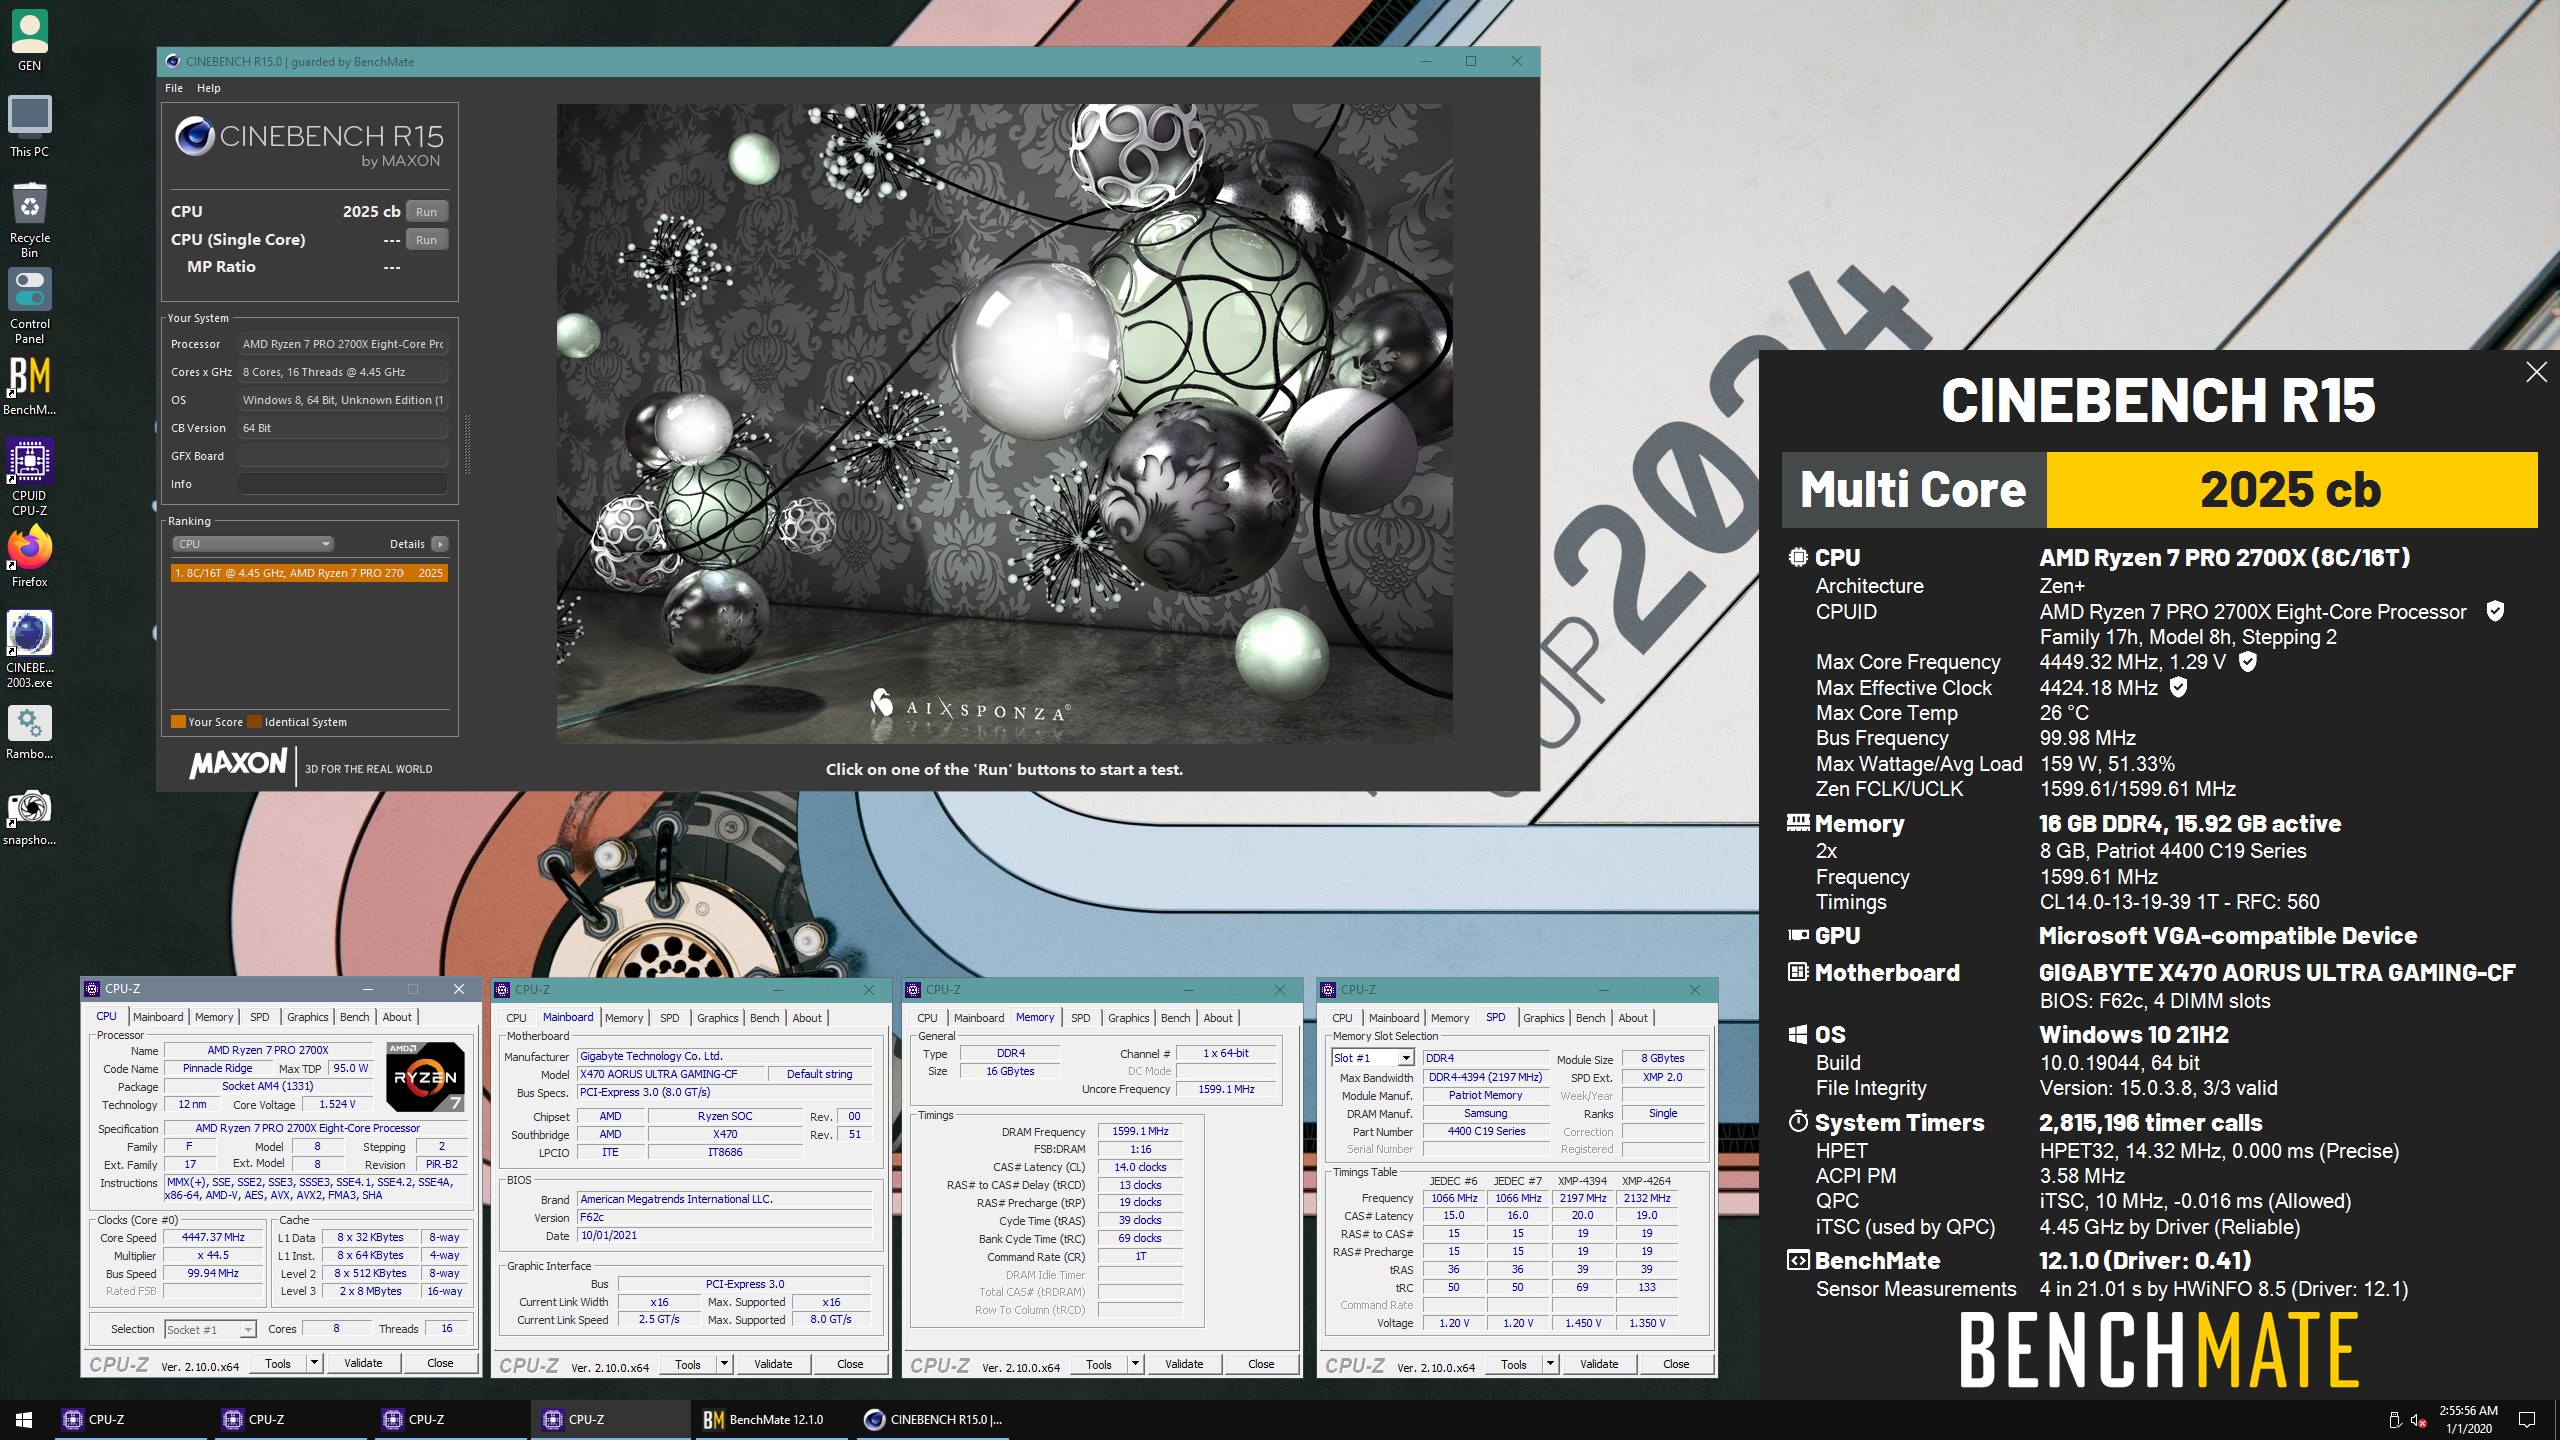Open CPU tab in CPU-Z Mainboard window
Image resolution: width=2560 pixels, height=1440 pixels.
click(x=516, y=1018)
